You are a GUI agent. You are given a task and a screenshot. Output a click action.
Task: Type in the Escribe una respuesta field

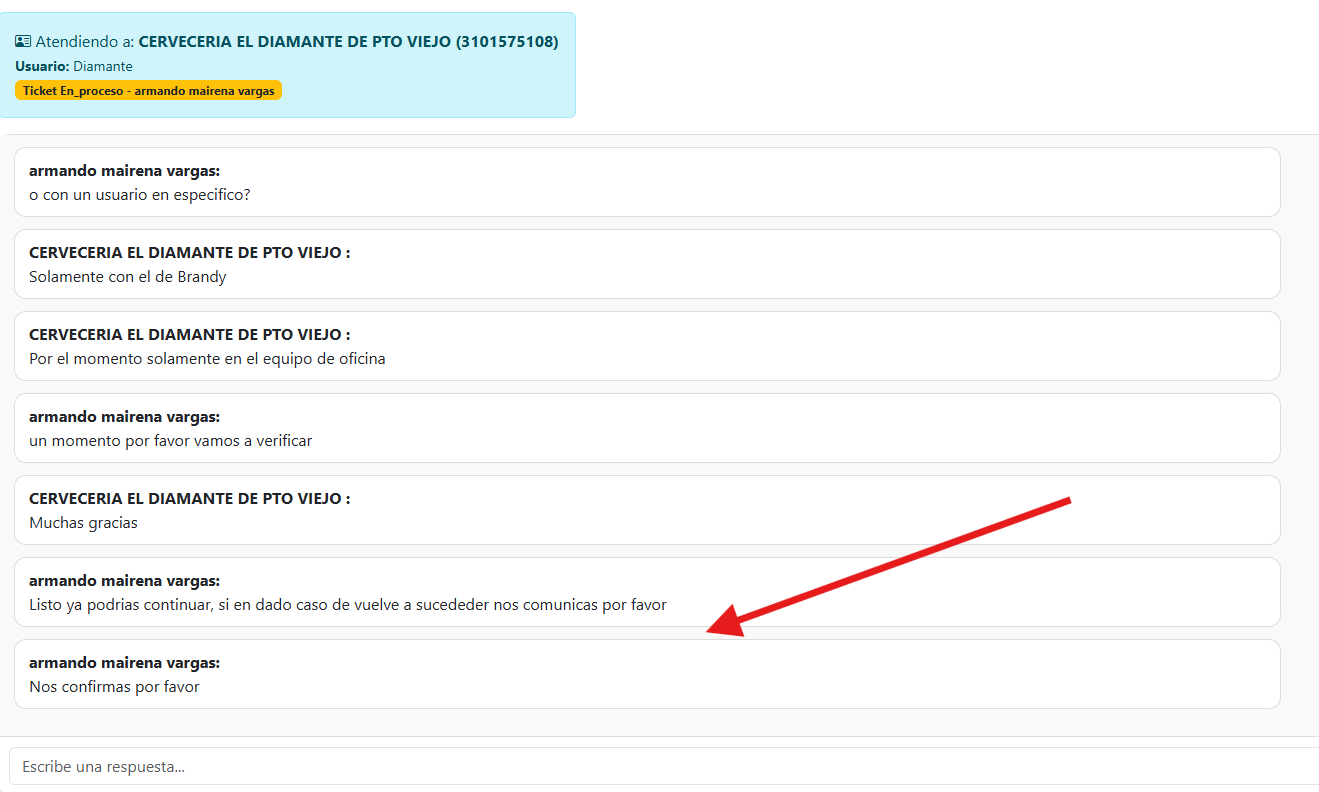660,767
